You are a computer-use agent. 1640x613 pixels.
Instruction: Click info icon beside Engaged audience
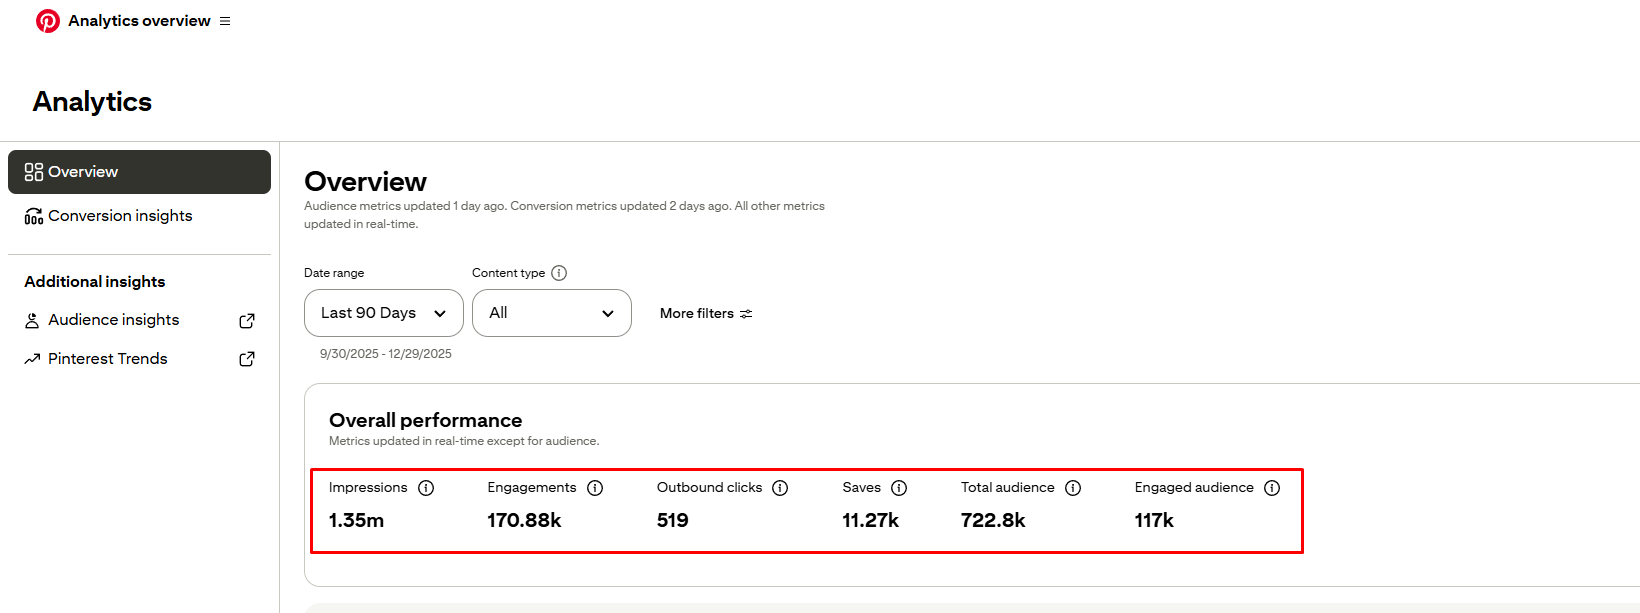pyautogui.click(x=1272, y=488)
